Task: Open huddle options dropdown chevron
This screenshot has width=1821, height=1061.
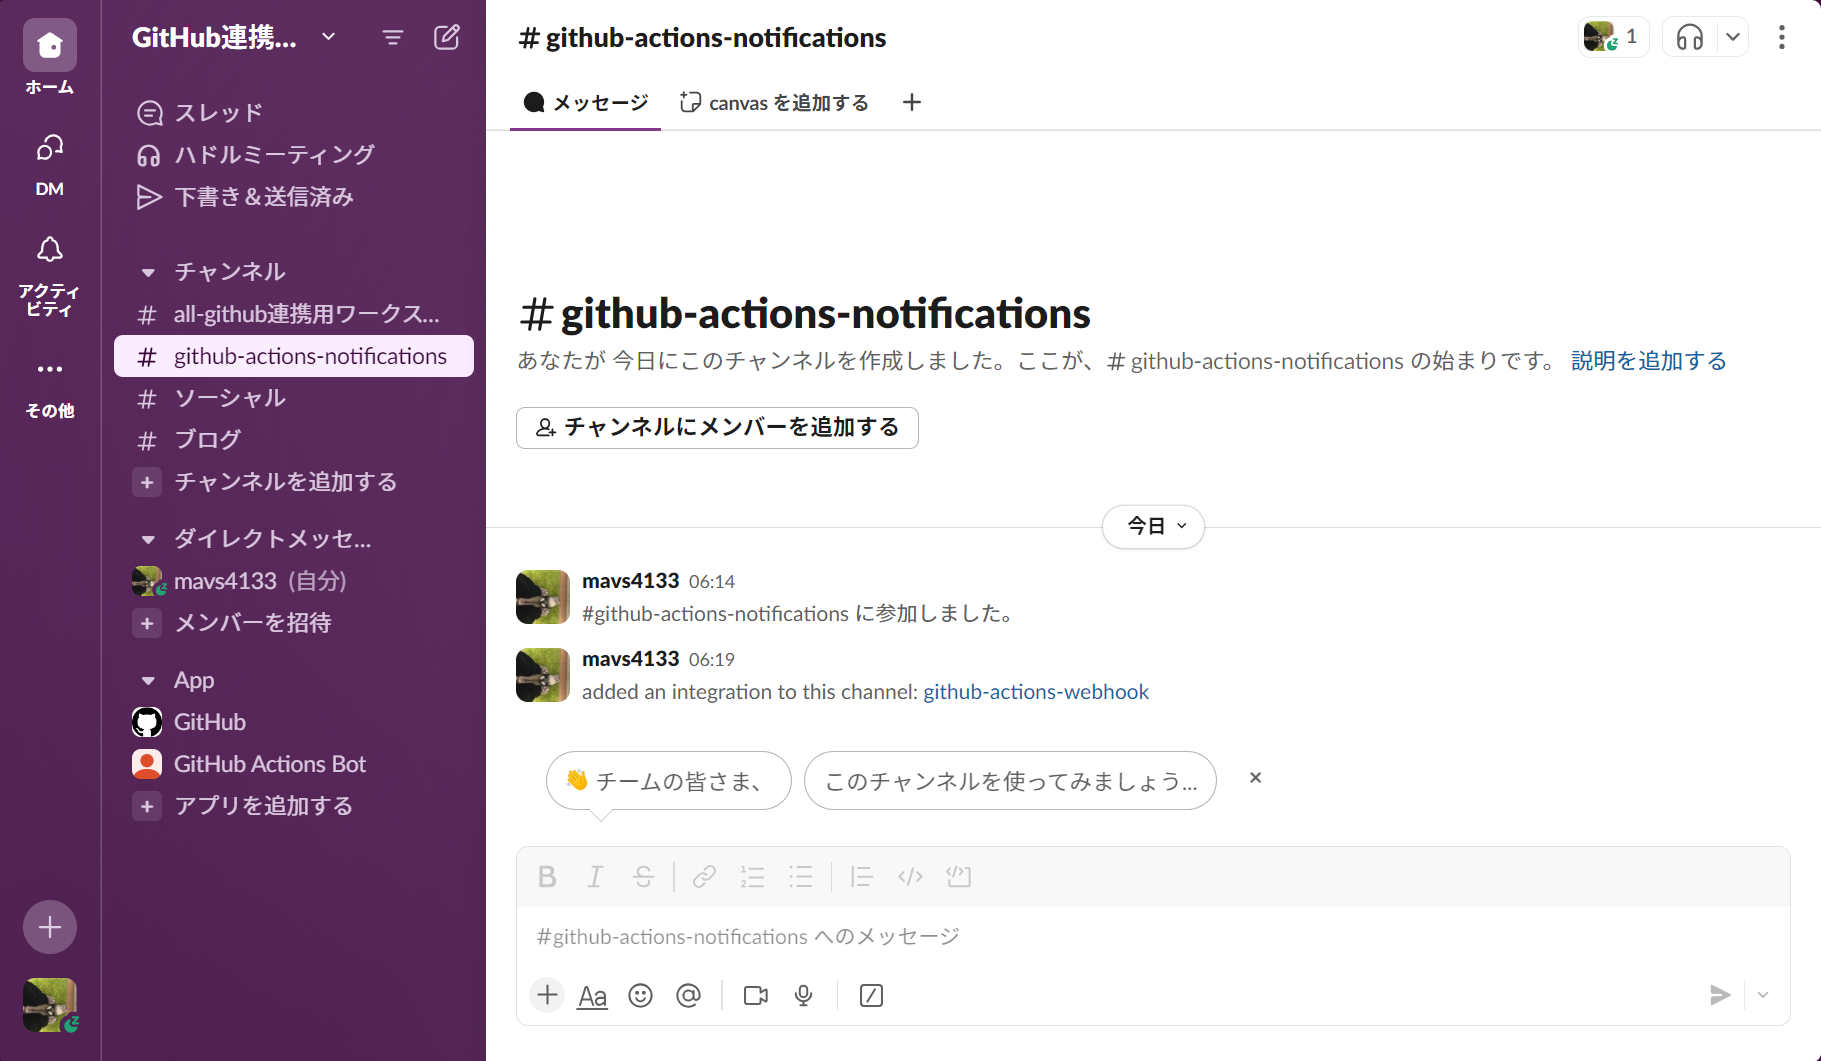Action: pyautogui.click(x=1733, y=38)
